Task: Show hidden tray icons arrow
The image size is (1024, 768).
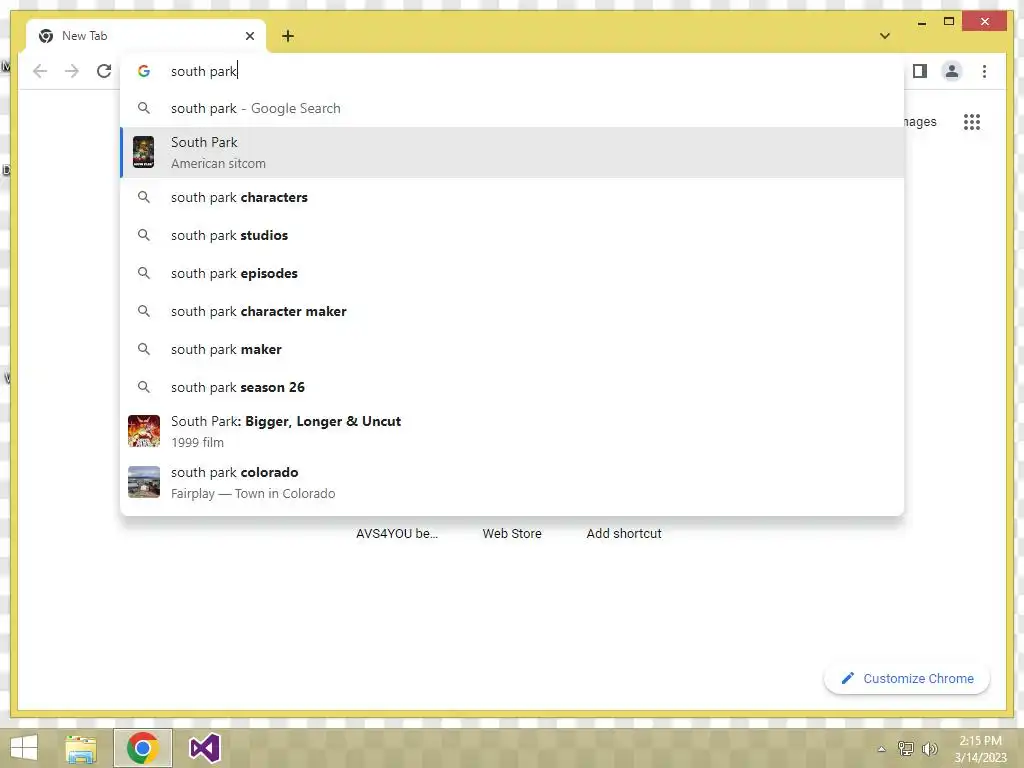Action: [x=881, y=749]
